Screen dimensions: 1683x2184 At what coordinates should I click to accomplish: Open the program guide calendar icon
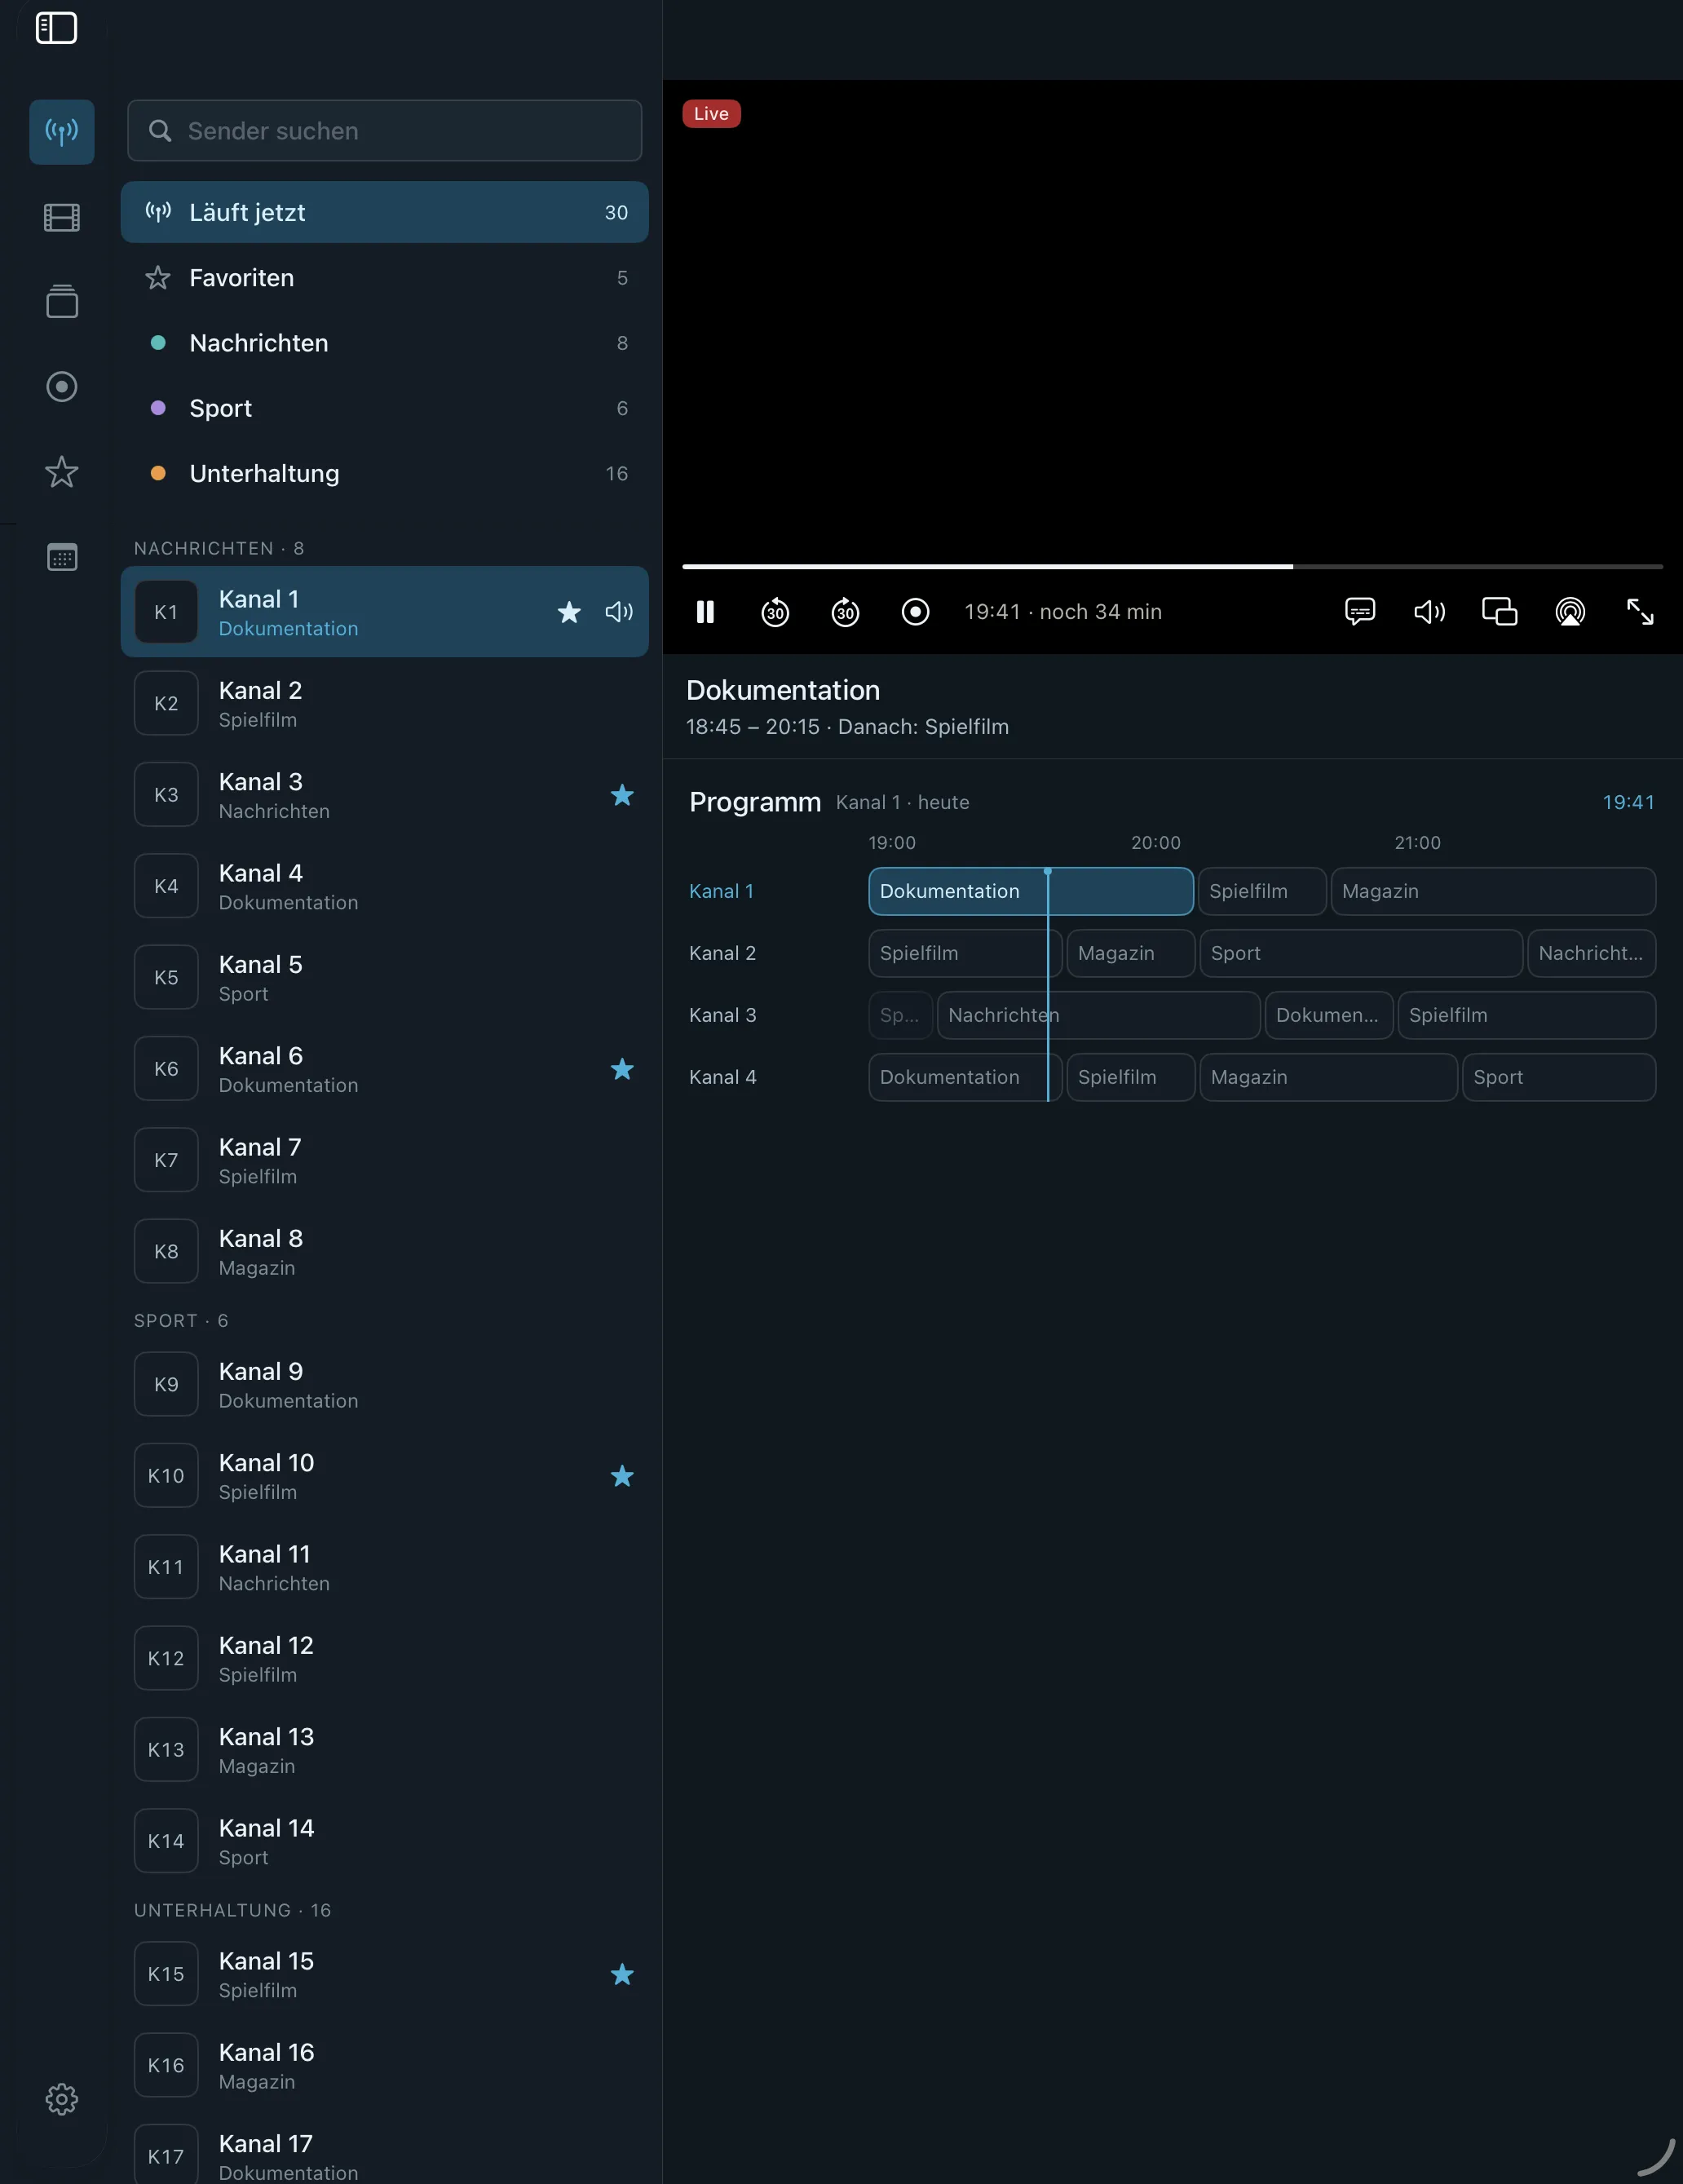[x=62, y=557]
